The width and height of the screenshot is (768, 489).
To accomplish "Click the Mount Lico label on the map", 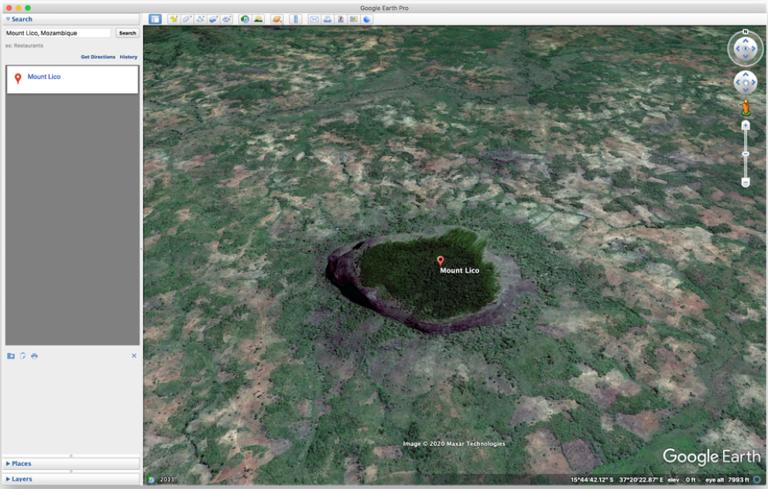I will tap(459, 270).
